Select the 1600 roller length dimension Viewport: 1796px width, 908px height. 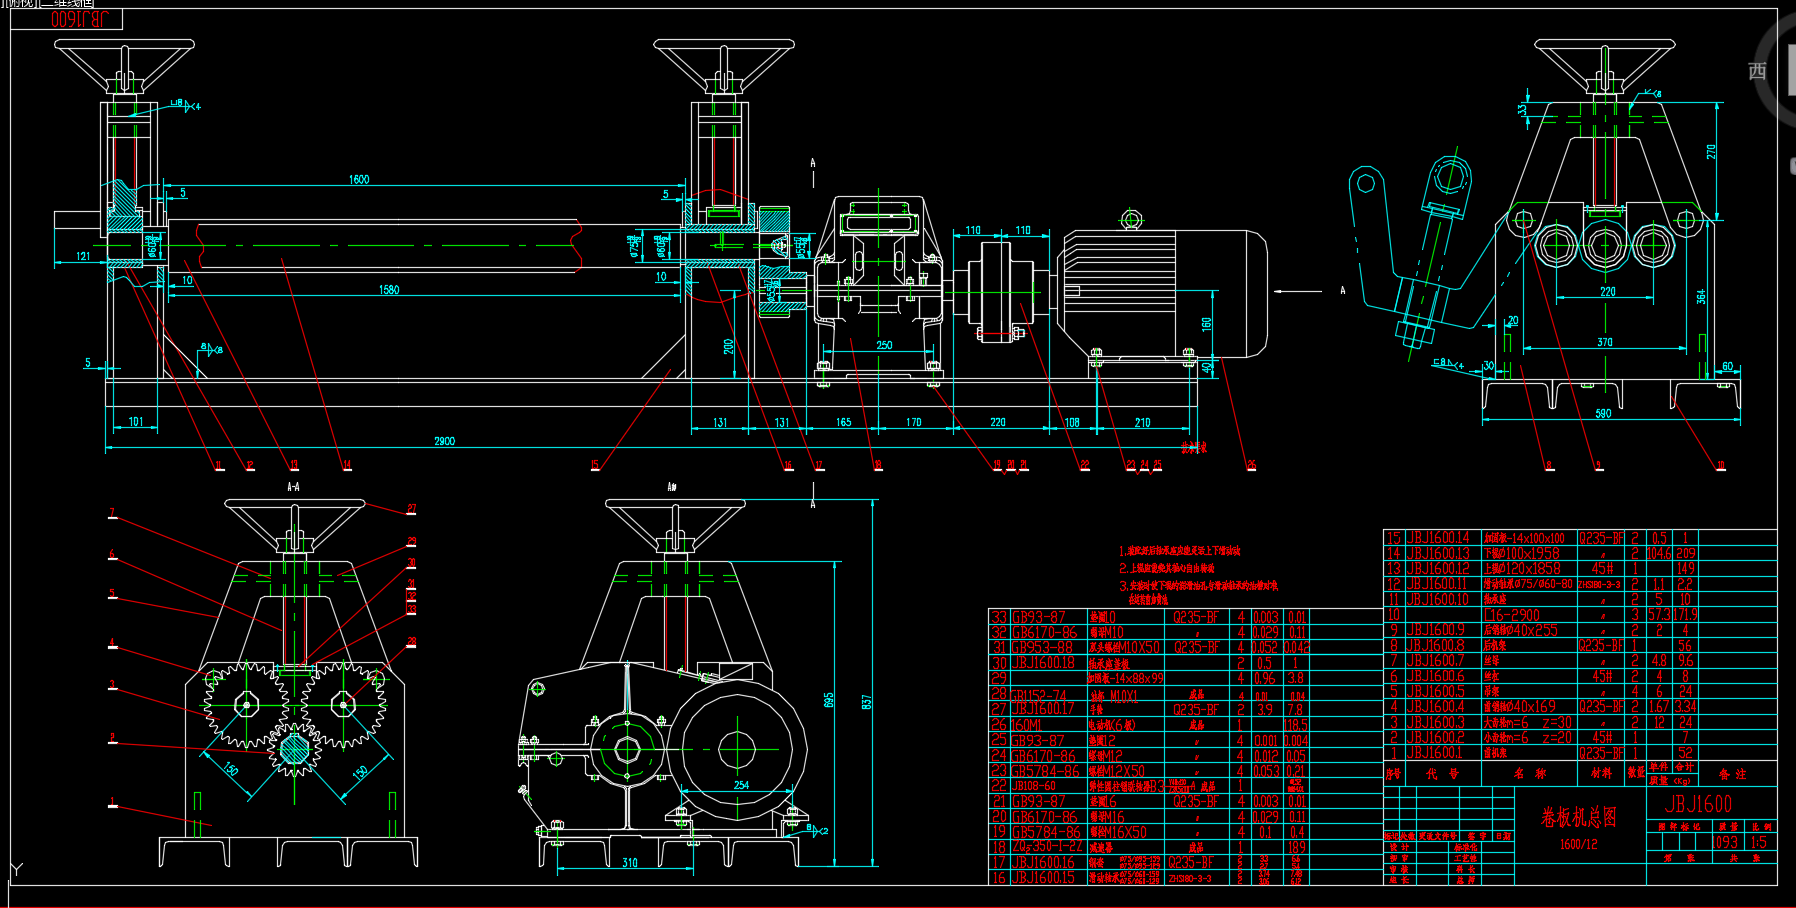(359, 180)
